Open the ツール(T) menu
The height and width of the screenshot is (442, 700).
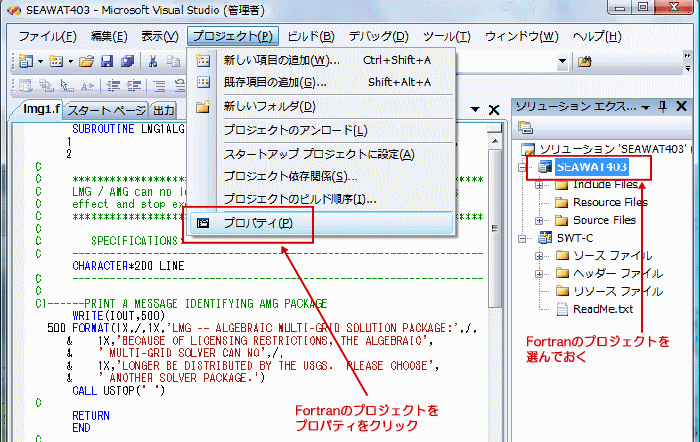(446, 36)
